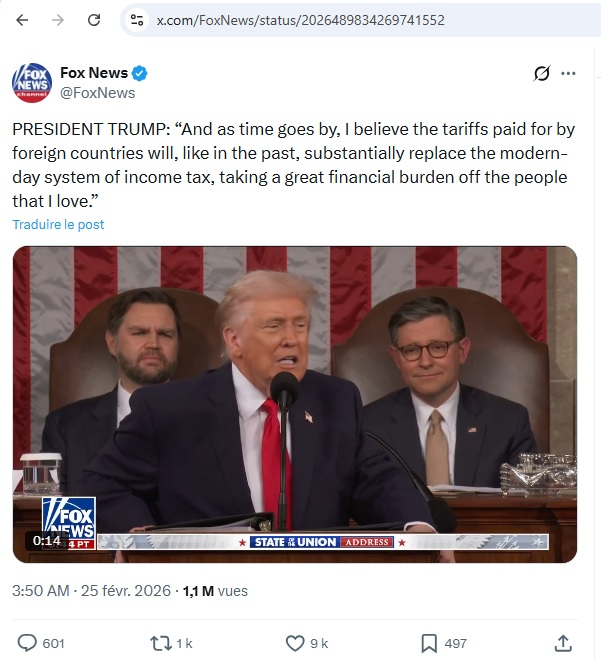Reload the page with the refresh icon

(x=94, y=20)
